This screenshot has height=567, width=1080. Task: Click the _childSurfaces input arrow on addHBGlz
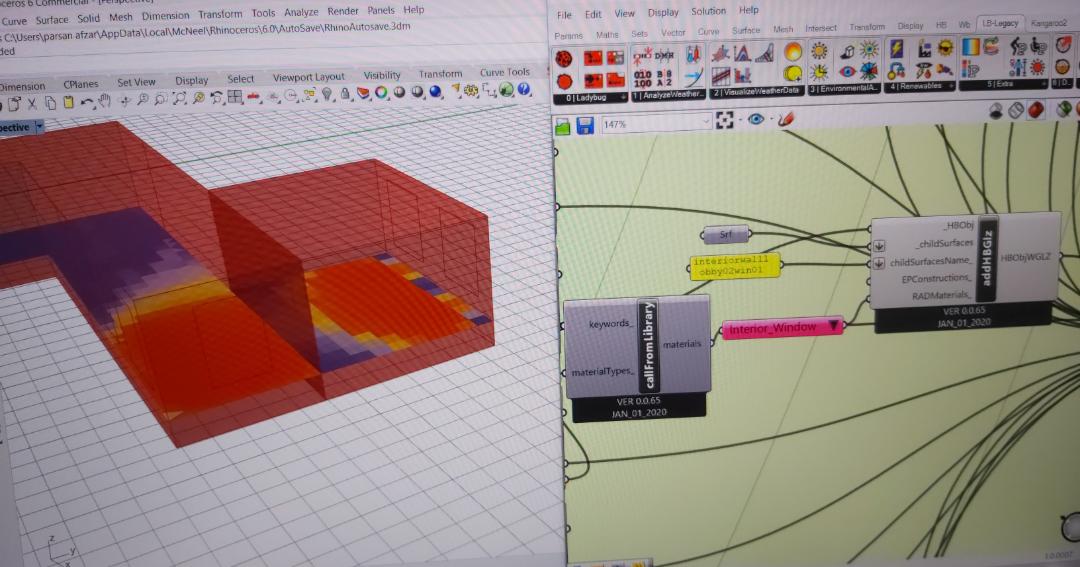[x=880, y=246]
